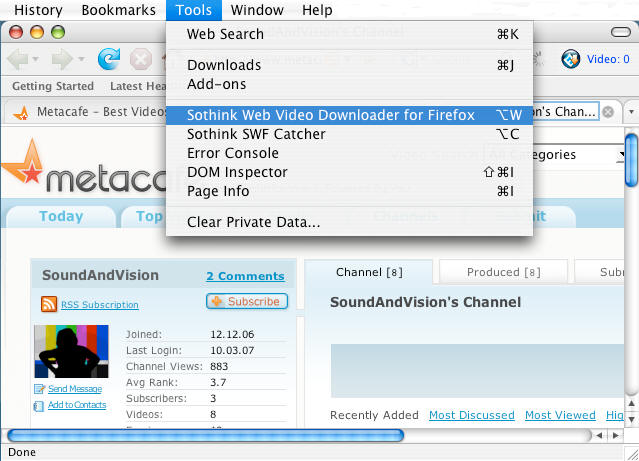The image size is (639, 461).
Task: Click the toolbar pill button in title bar
Action: point(621,32)
